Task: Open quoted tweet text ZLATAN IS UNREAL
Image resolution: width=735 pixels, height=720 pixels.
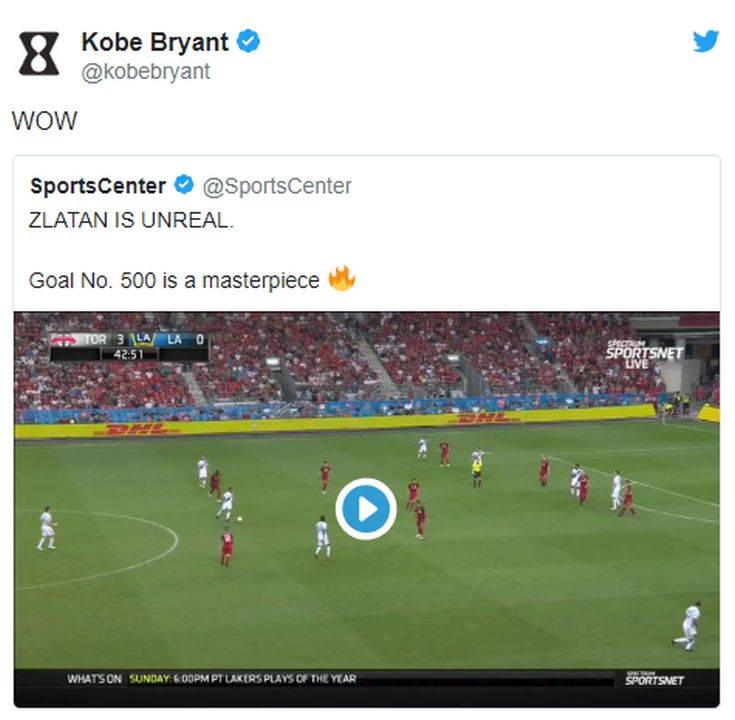Action: tap(131, 220)
